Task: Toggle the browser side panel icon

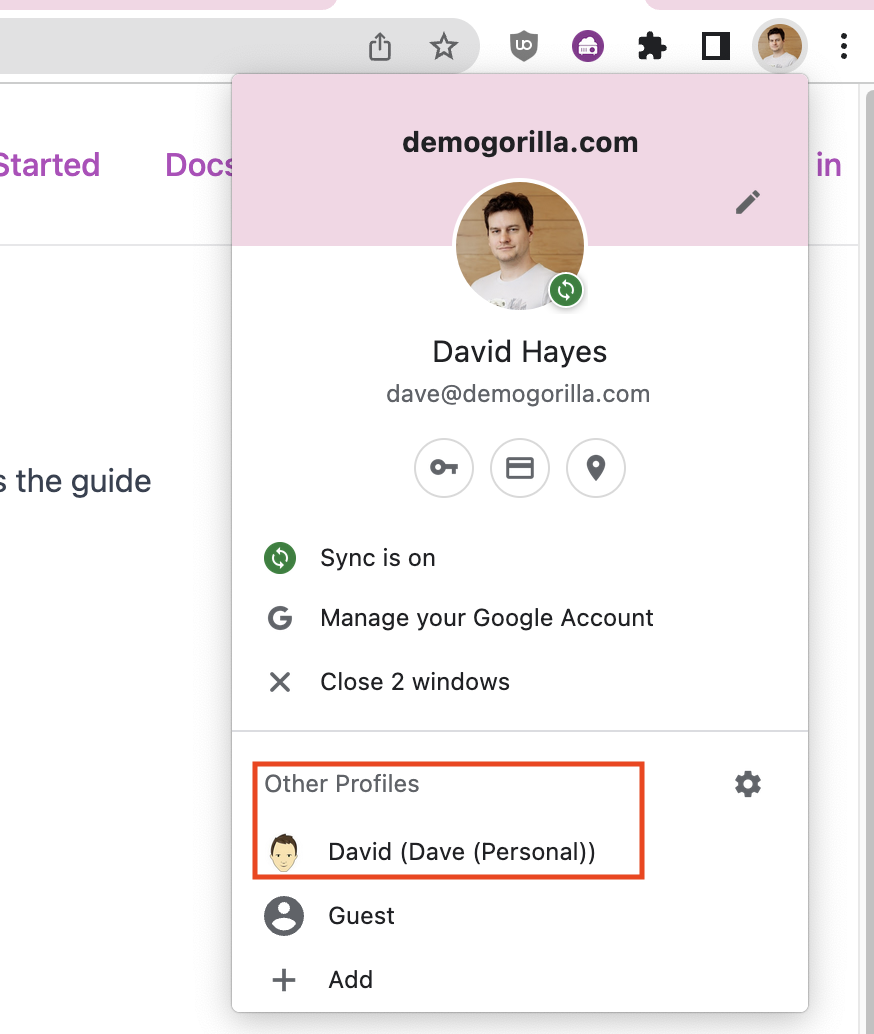Action: 716,46
